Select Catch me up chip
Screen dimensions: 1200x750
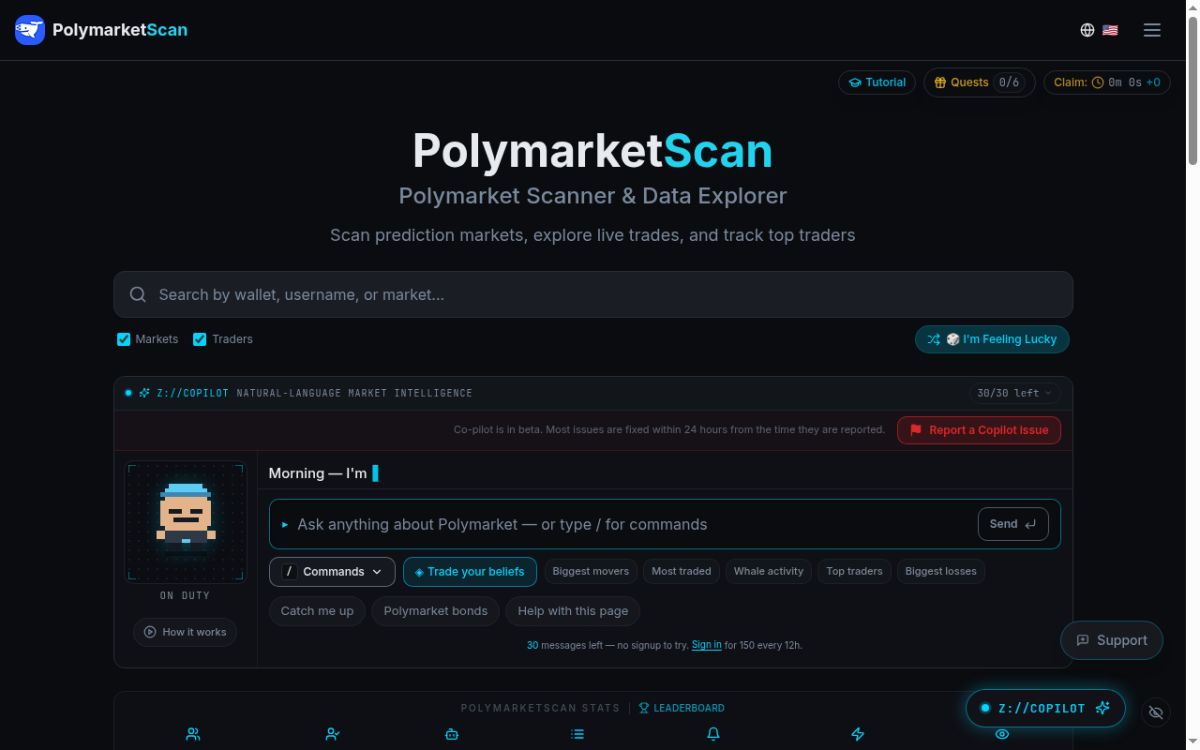point(317,611)
